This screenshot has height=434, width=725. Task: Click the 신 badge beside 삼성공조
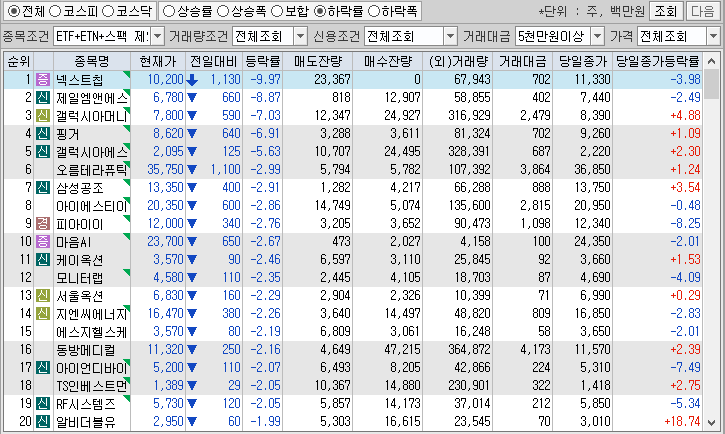point(43,188)
